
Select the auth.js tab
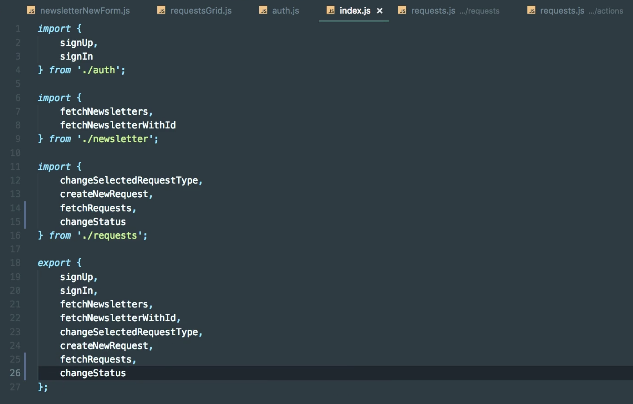point(279,11)
